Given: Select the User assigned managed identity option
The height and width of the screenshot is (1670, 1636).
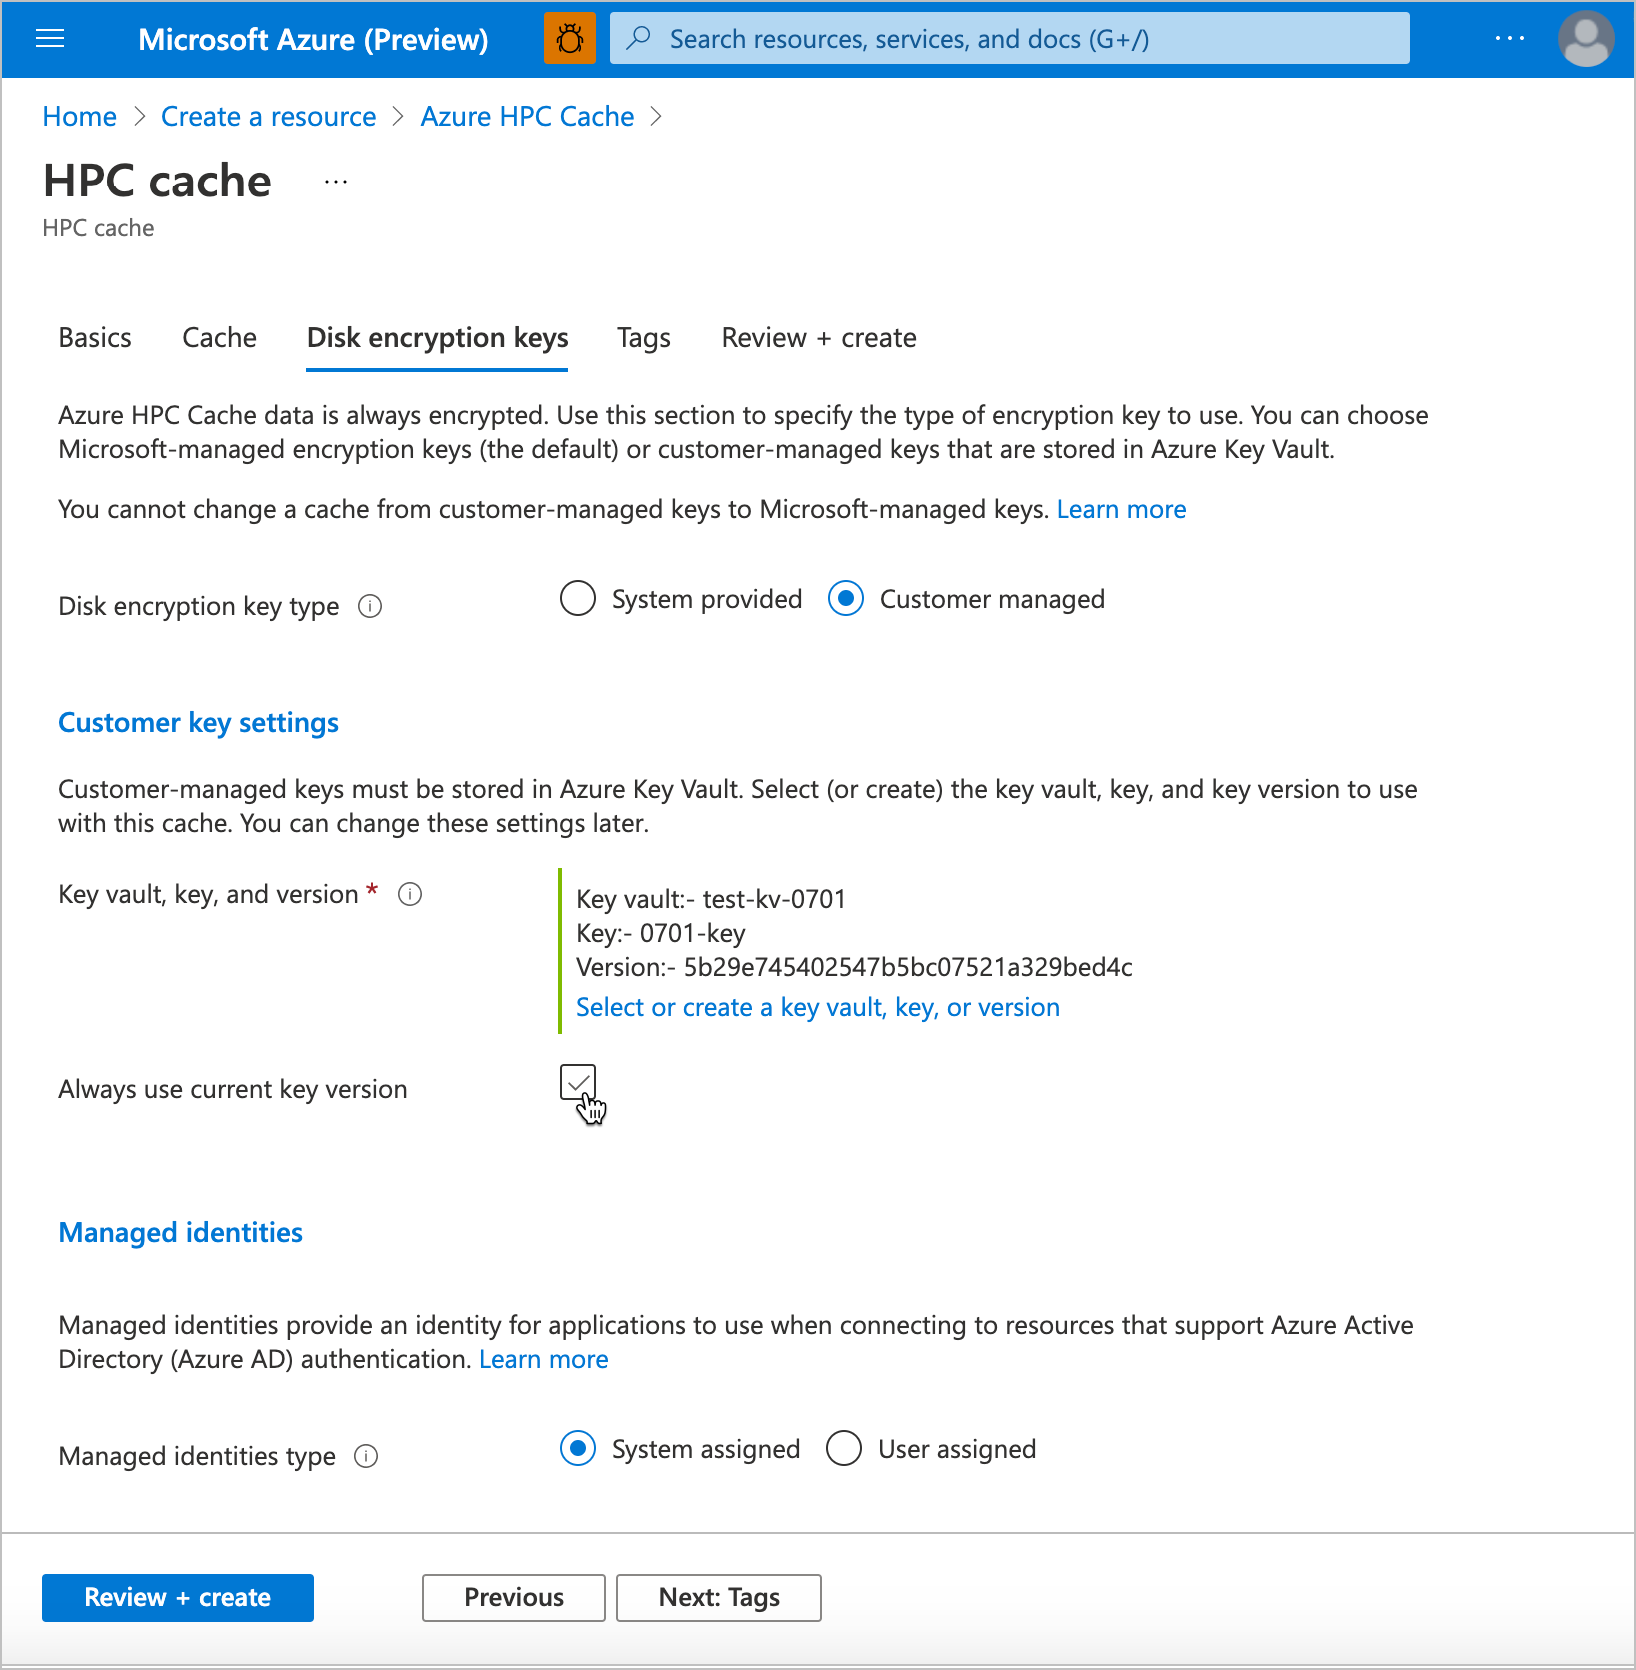Looking at the screenshot, I should click(x=844, y=1448).
